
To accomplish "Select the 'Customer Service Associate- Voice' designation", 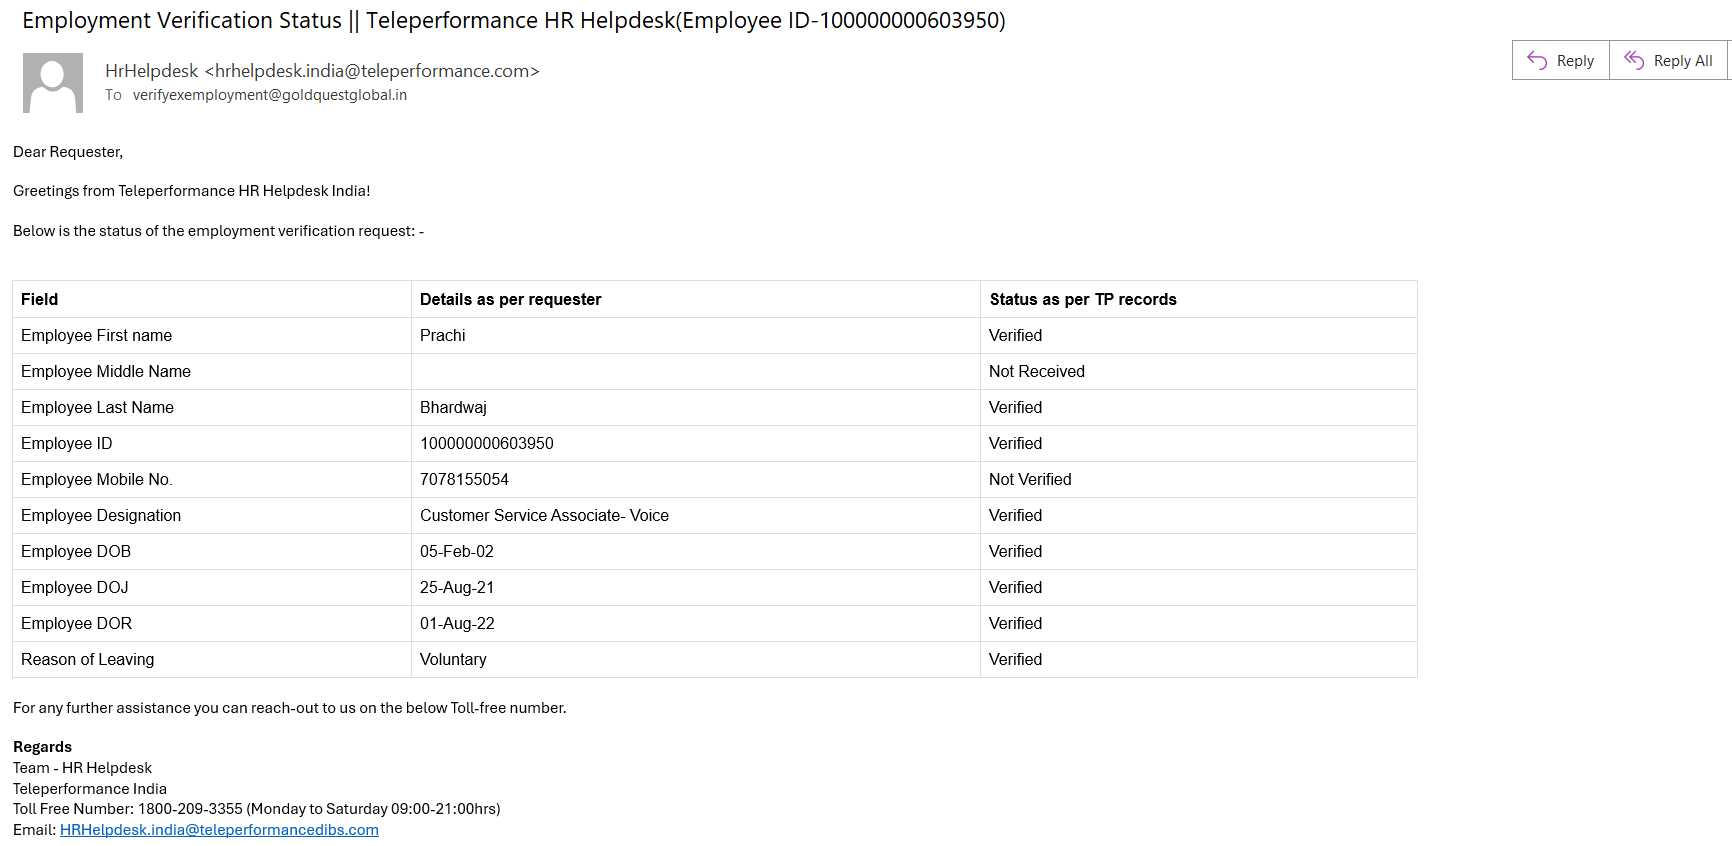I will (x=544, y=516).
